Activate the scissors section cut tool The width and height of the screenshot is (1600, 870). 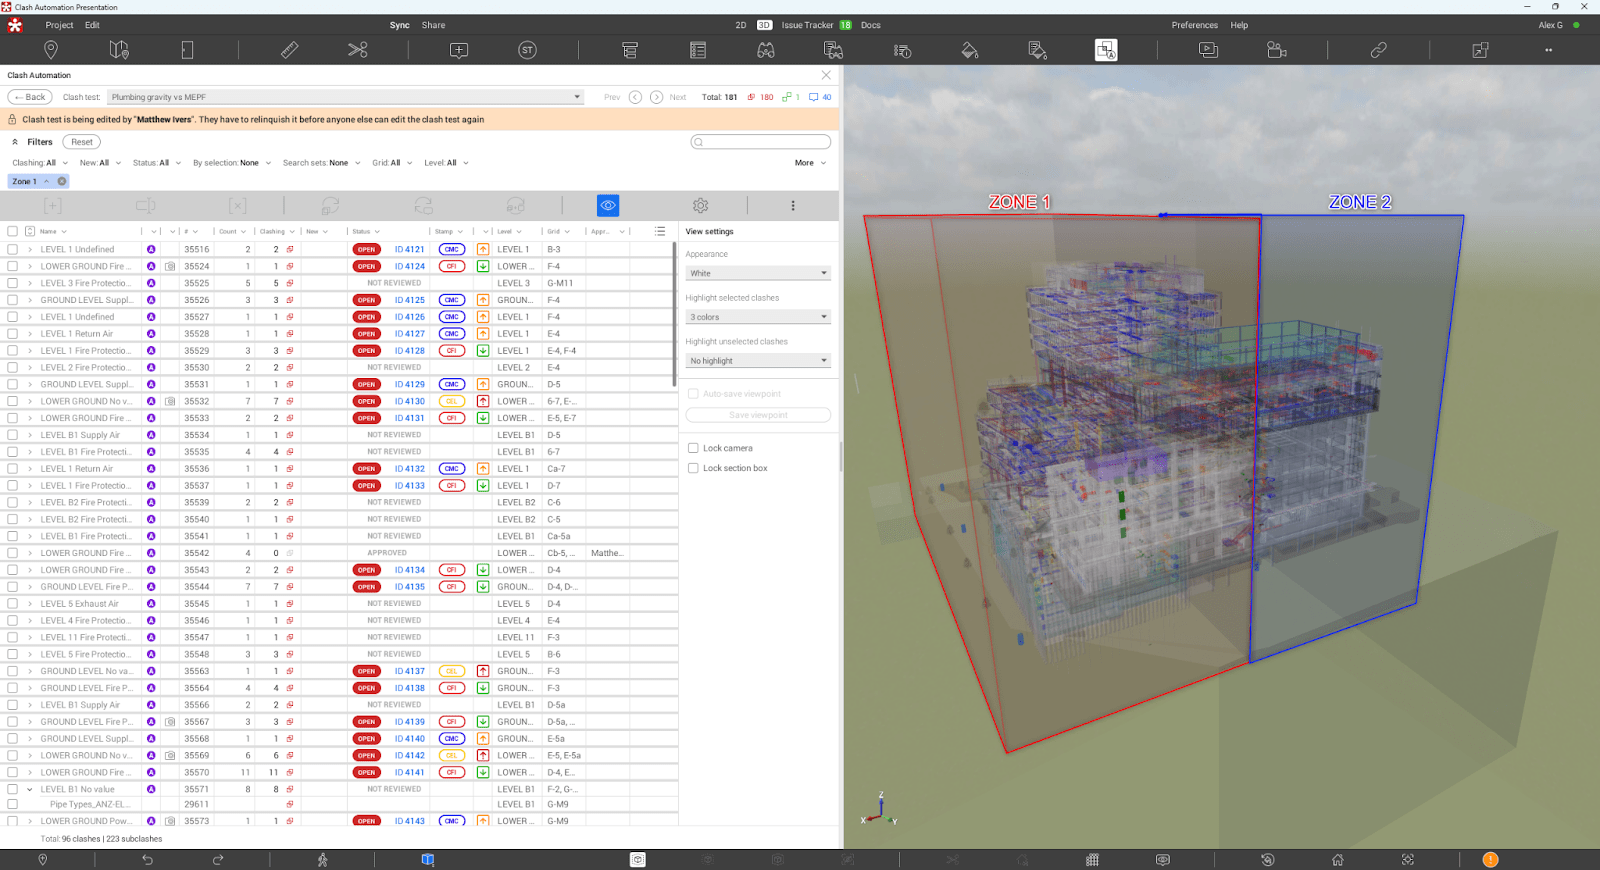pyautogui.click(x=358, y=50)
